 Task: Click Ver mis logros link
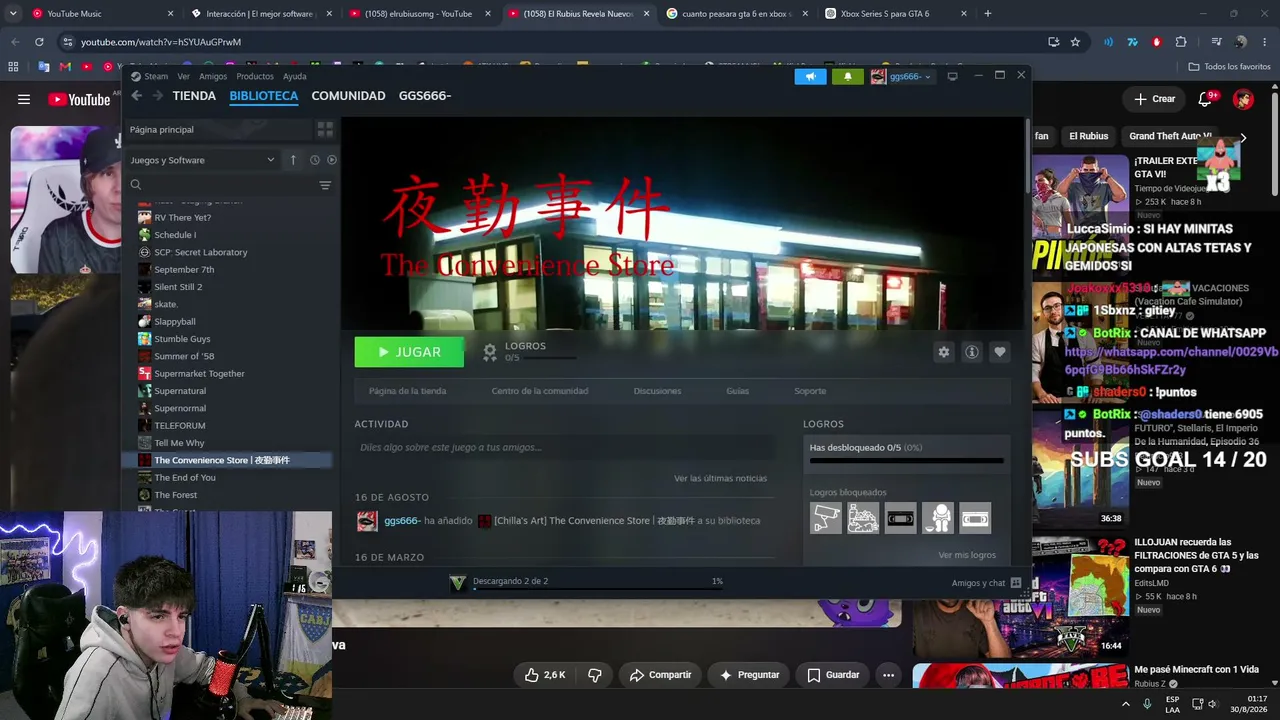[967, 555]
